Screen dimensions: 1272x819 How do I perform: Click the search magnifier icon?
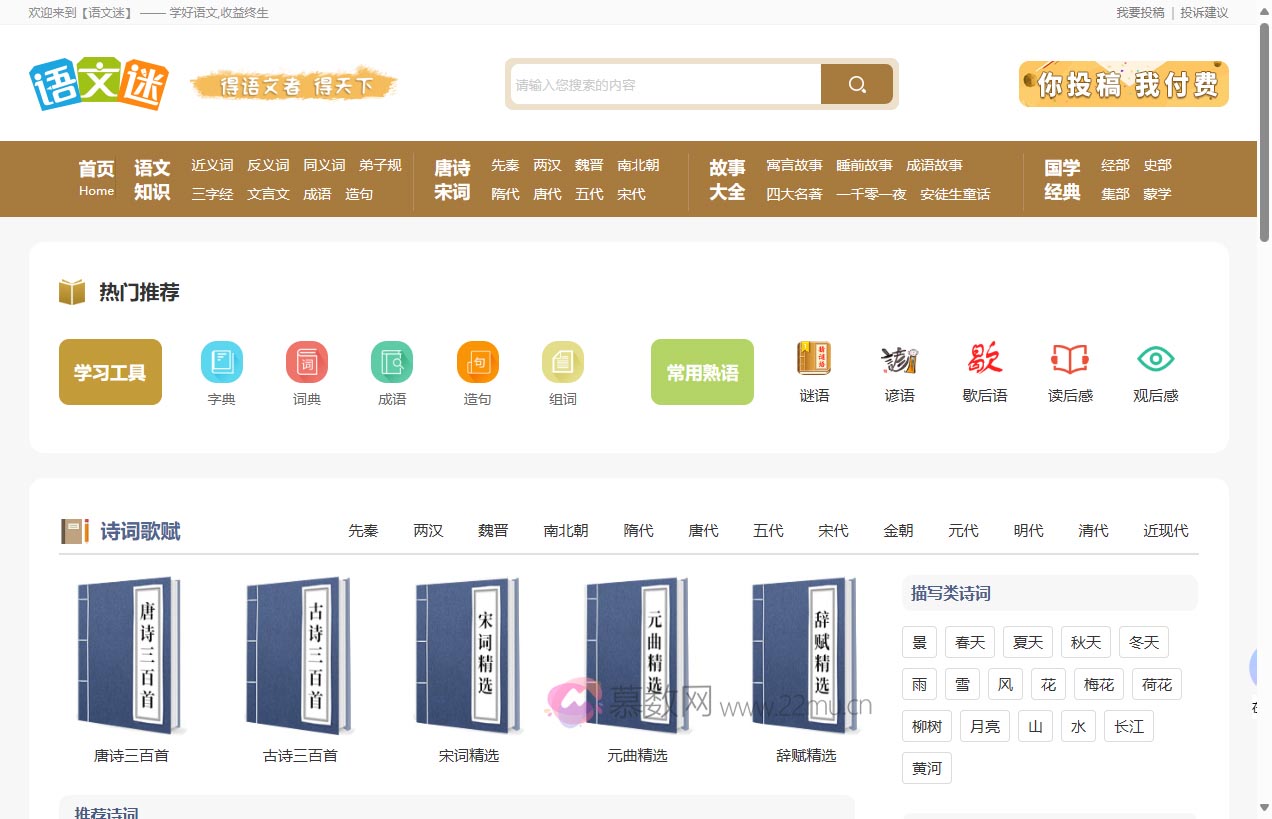[x=856, y=84]
